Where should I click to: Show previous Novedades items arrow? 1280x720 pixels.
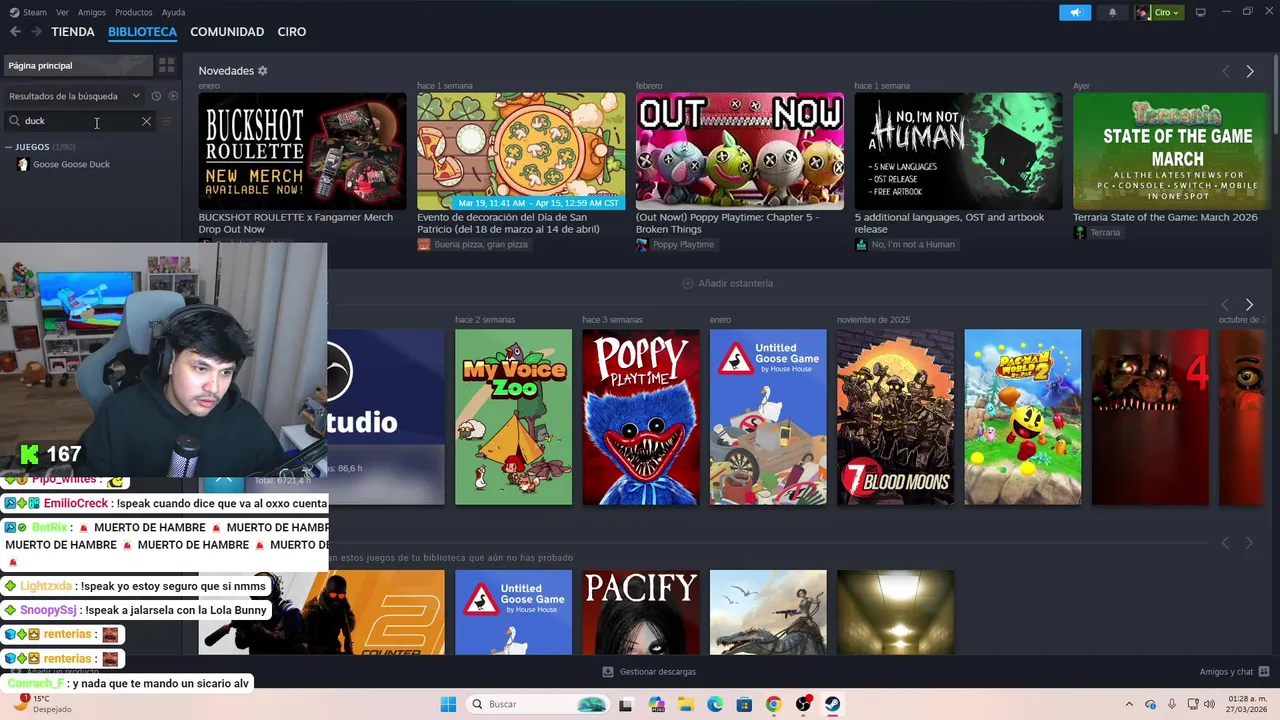click(x=1226, y=71)
